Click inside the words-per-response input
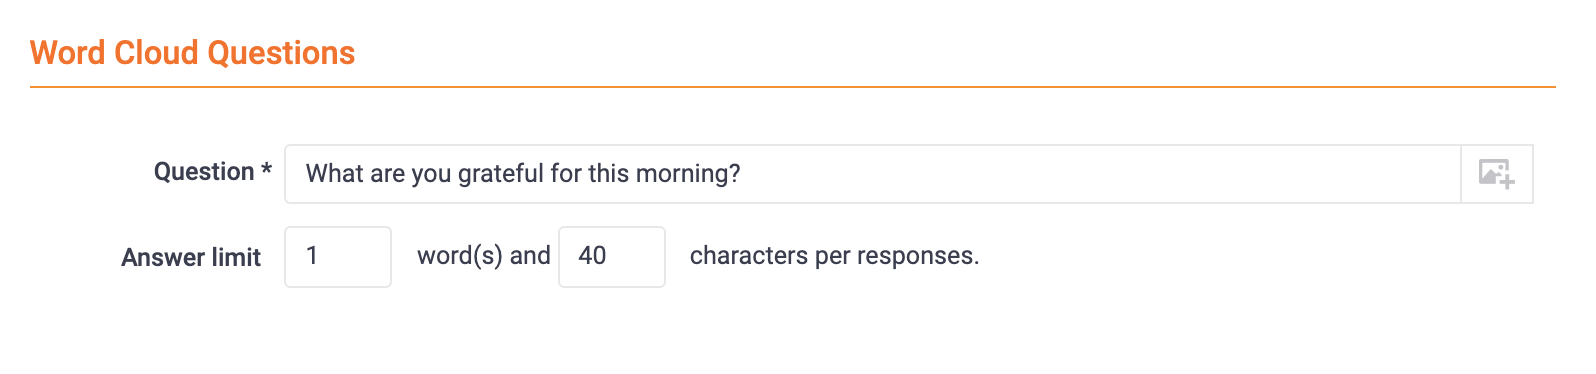The width and height of the screenshot is (1596, 374). pos(338,257)
